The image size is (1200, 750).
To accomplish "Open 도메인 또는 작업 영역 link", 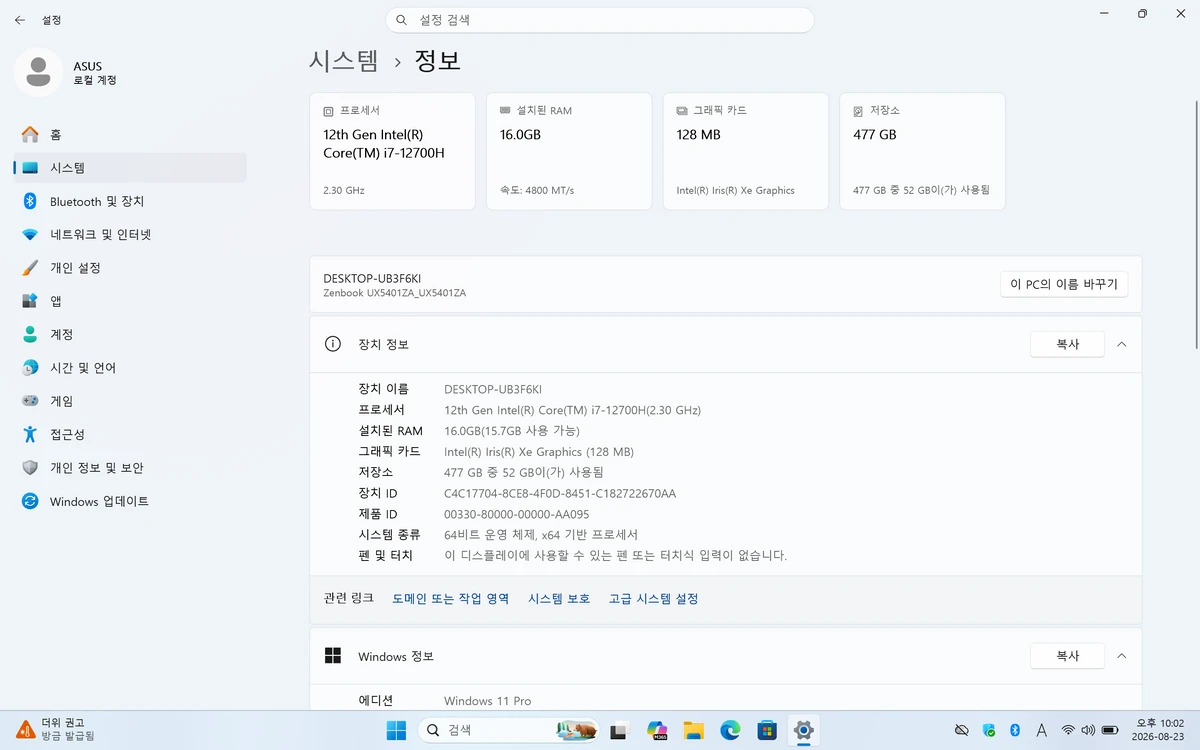I will point(451,599).
